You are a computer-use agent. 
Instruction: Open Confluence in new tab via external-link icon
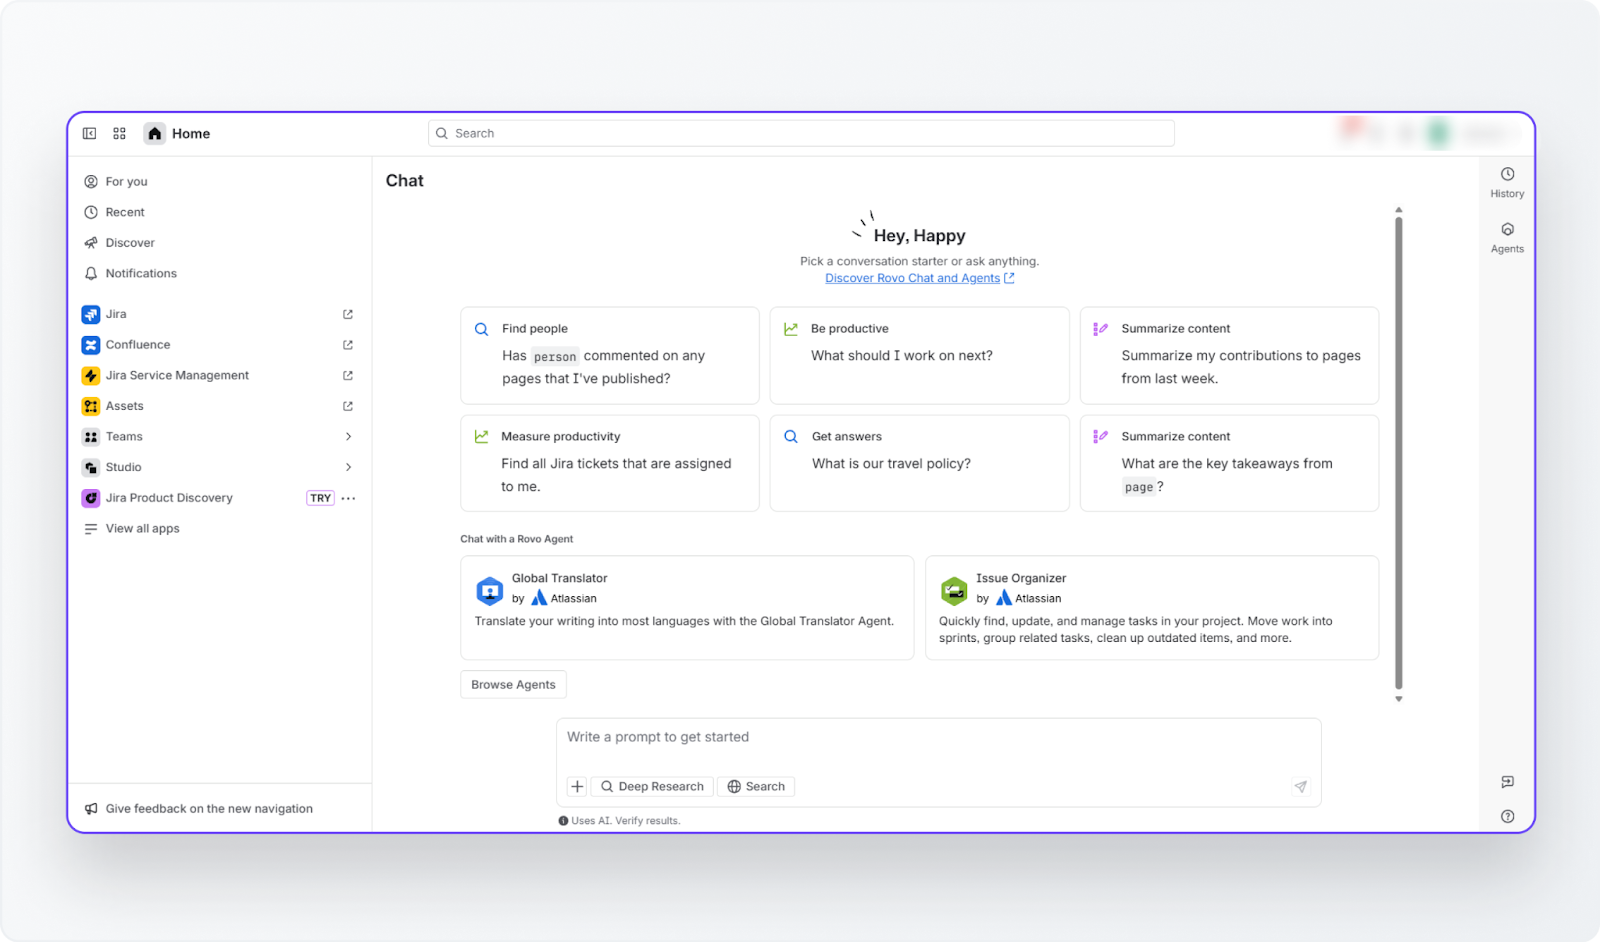(348, 345)
